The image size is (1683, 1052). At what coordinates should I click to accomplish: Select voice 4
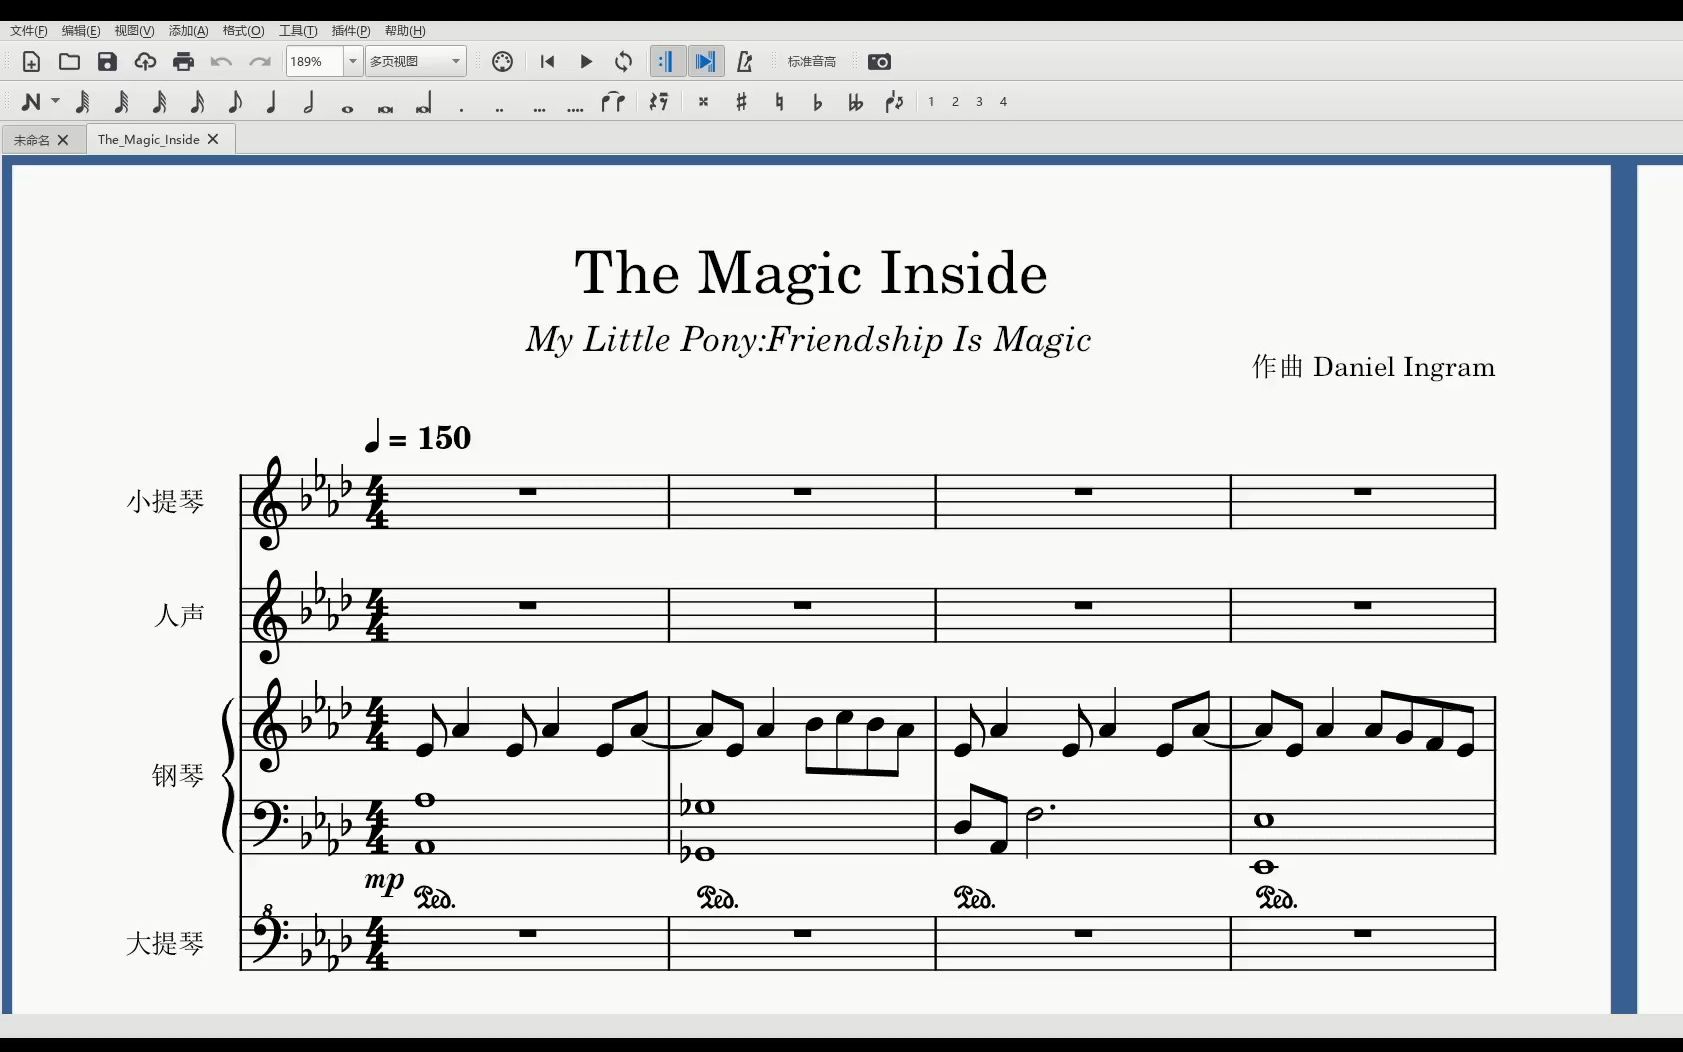coord(1003,102)
